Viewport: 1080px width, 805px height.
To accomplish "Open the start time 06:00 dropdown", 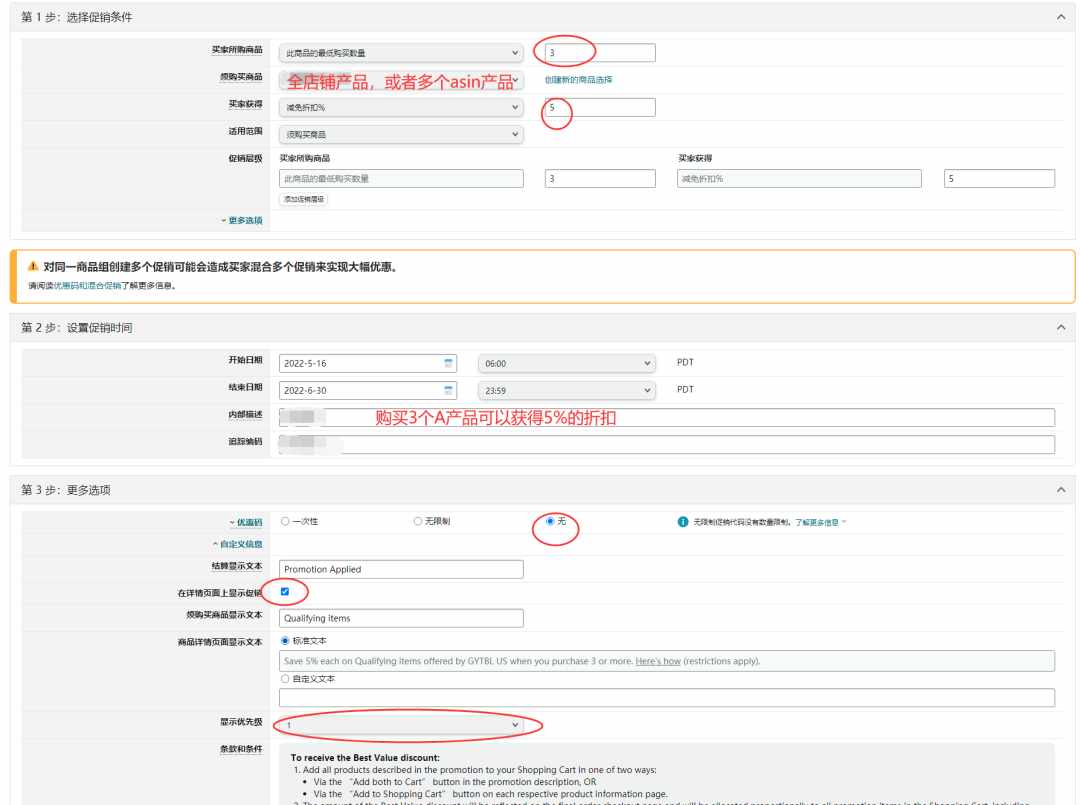I will pos(566,364).
